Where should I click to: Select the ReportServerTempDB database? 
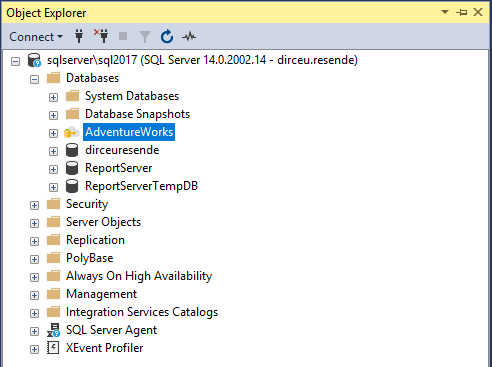coord(141,186)
